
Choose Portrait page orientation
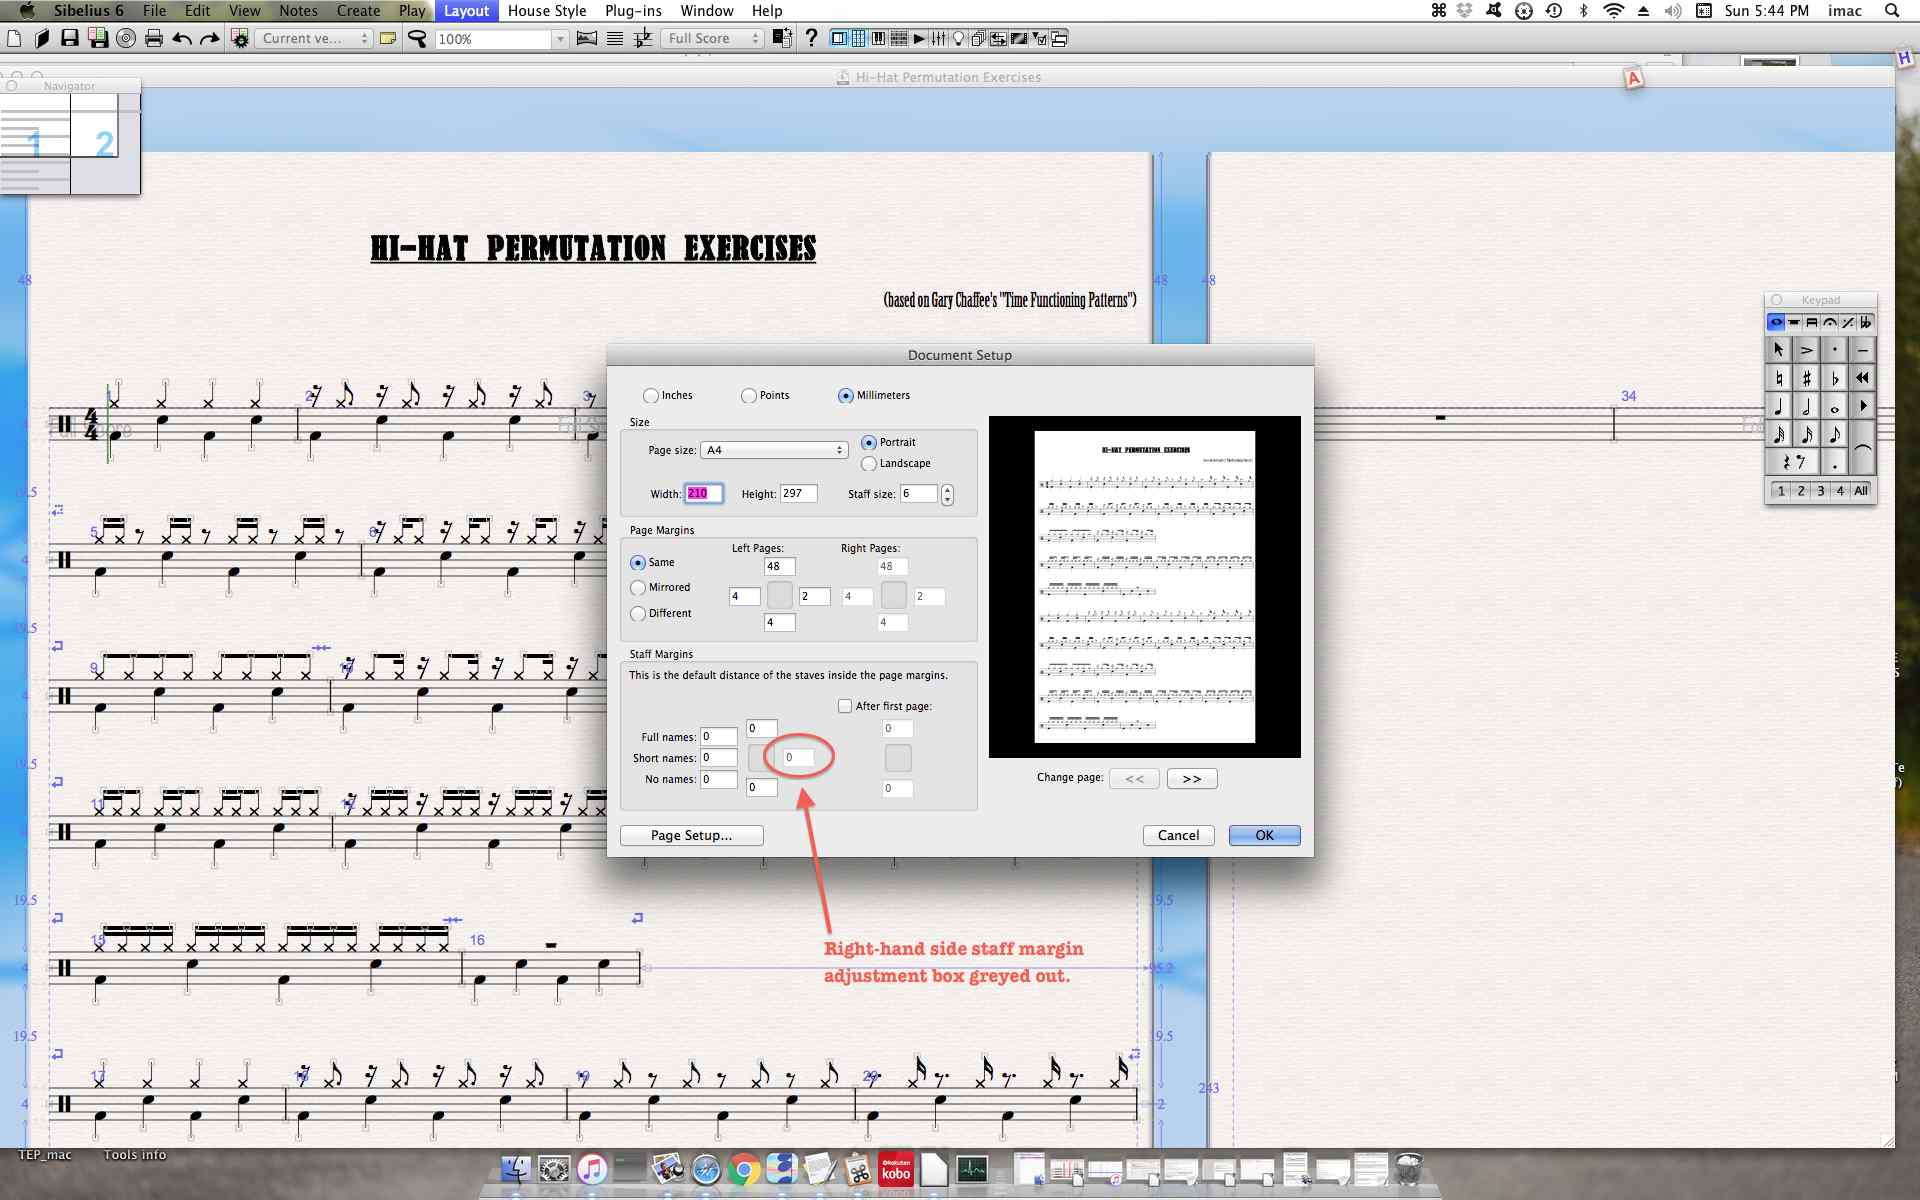(x=869, y=442)
